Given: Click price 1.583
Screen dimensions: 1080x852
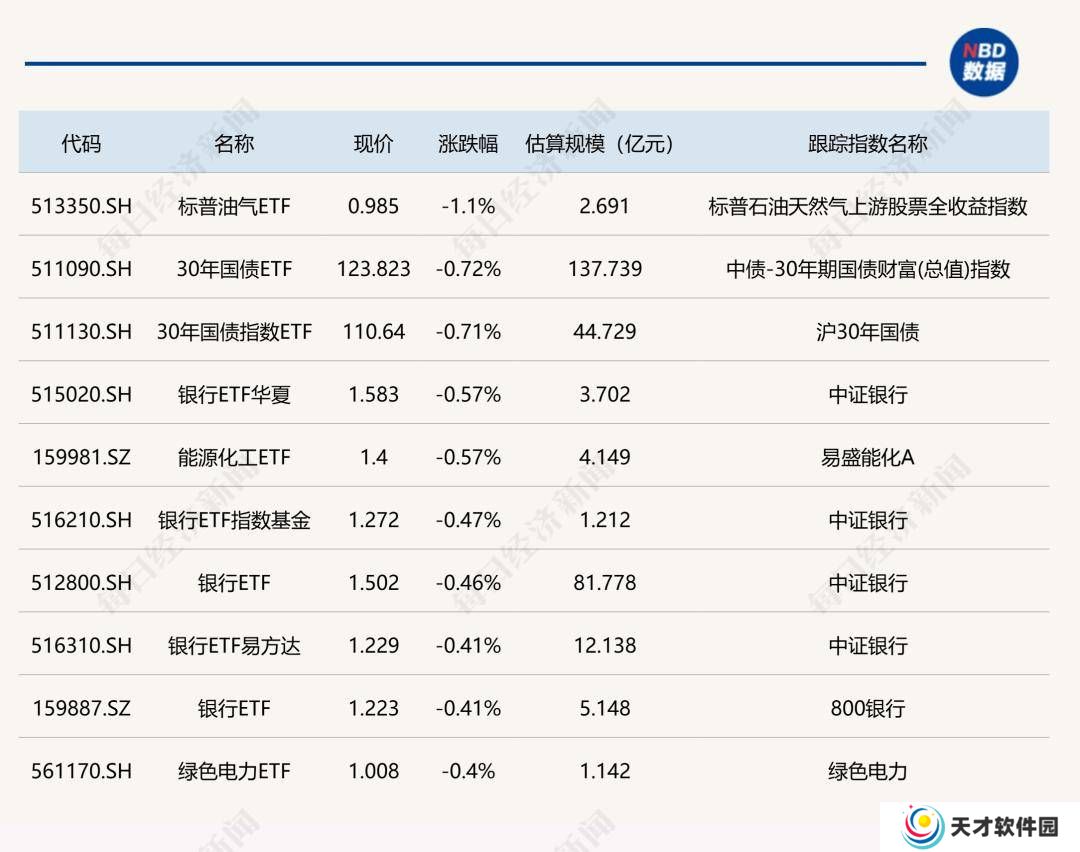Looking at the screenshot, I should click(373, 394).
